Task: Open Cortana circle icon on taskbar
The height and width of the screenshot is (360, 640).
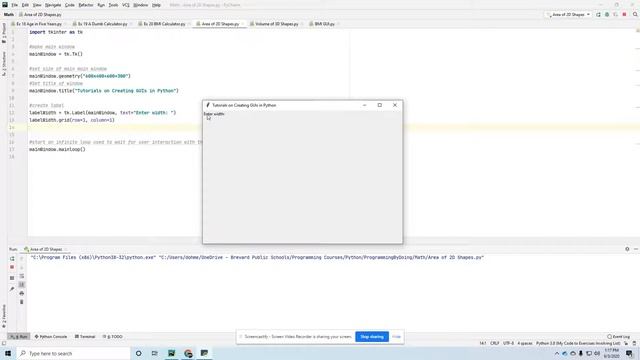Action: (x=139, y=353)
